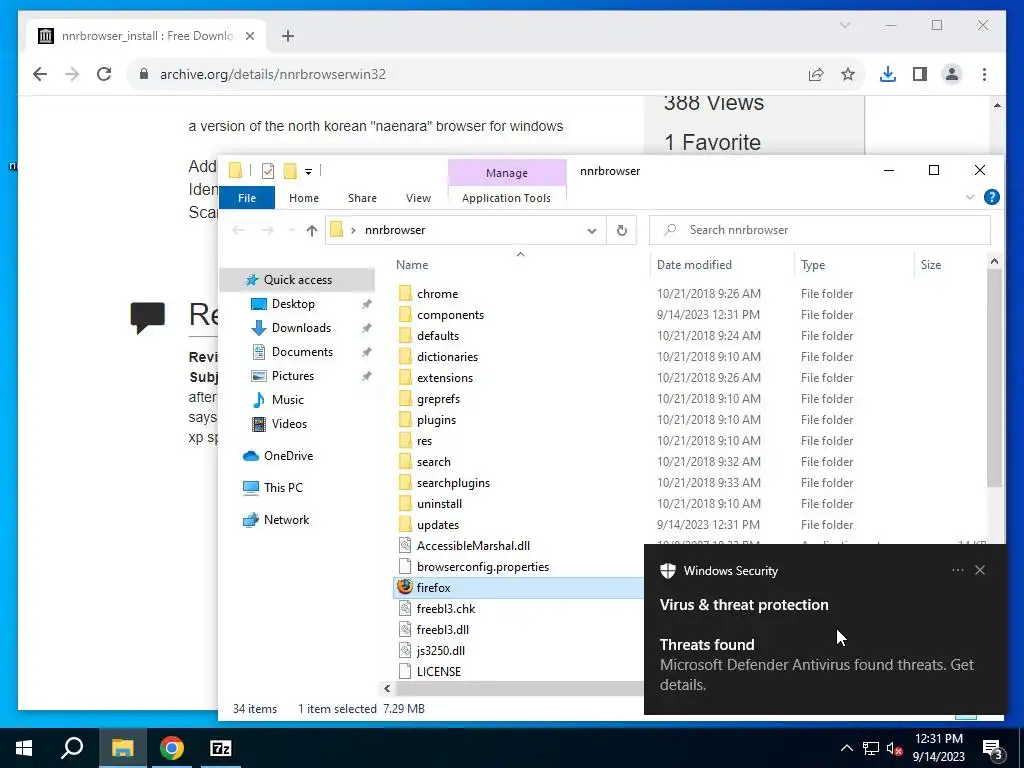Viewport: 1024px width, 768px height.
Task: Share this page icon in address bar
Action: pyautogui.click(x=816, y=74)
